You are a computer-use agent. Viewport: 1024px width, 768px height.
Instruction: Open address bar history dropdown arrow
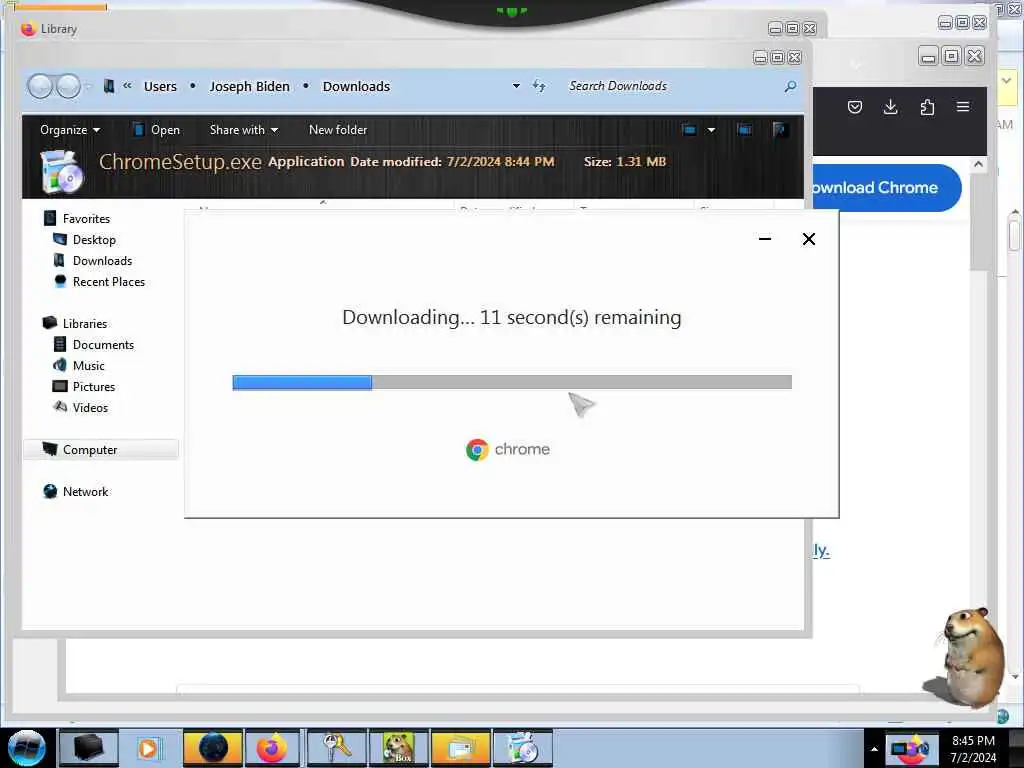coord(517,86)
